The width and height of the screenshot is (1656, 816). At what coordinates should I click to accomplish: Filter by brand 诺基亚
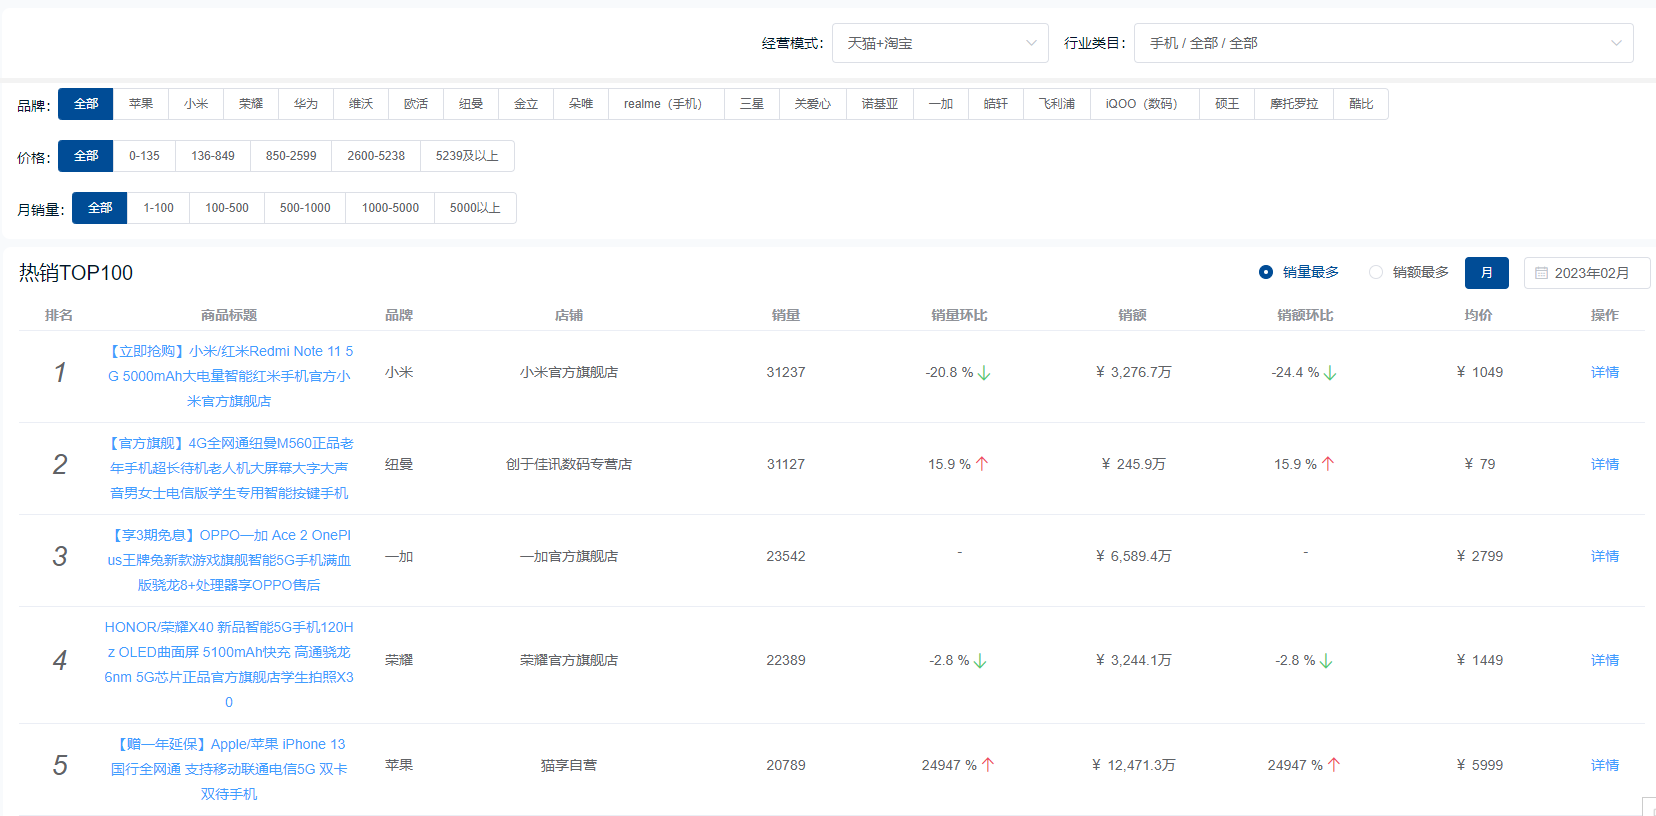coord(880,104)
